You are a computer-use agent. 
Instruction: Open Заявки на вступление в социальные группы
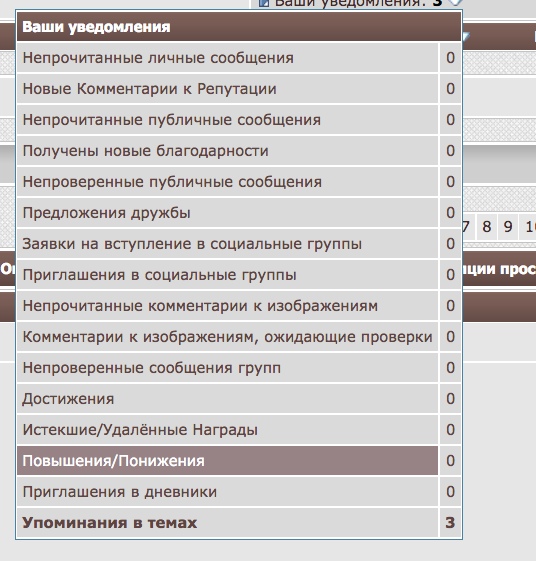(228, 244)
